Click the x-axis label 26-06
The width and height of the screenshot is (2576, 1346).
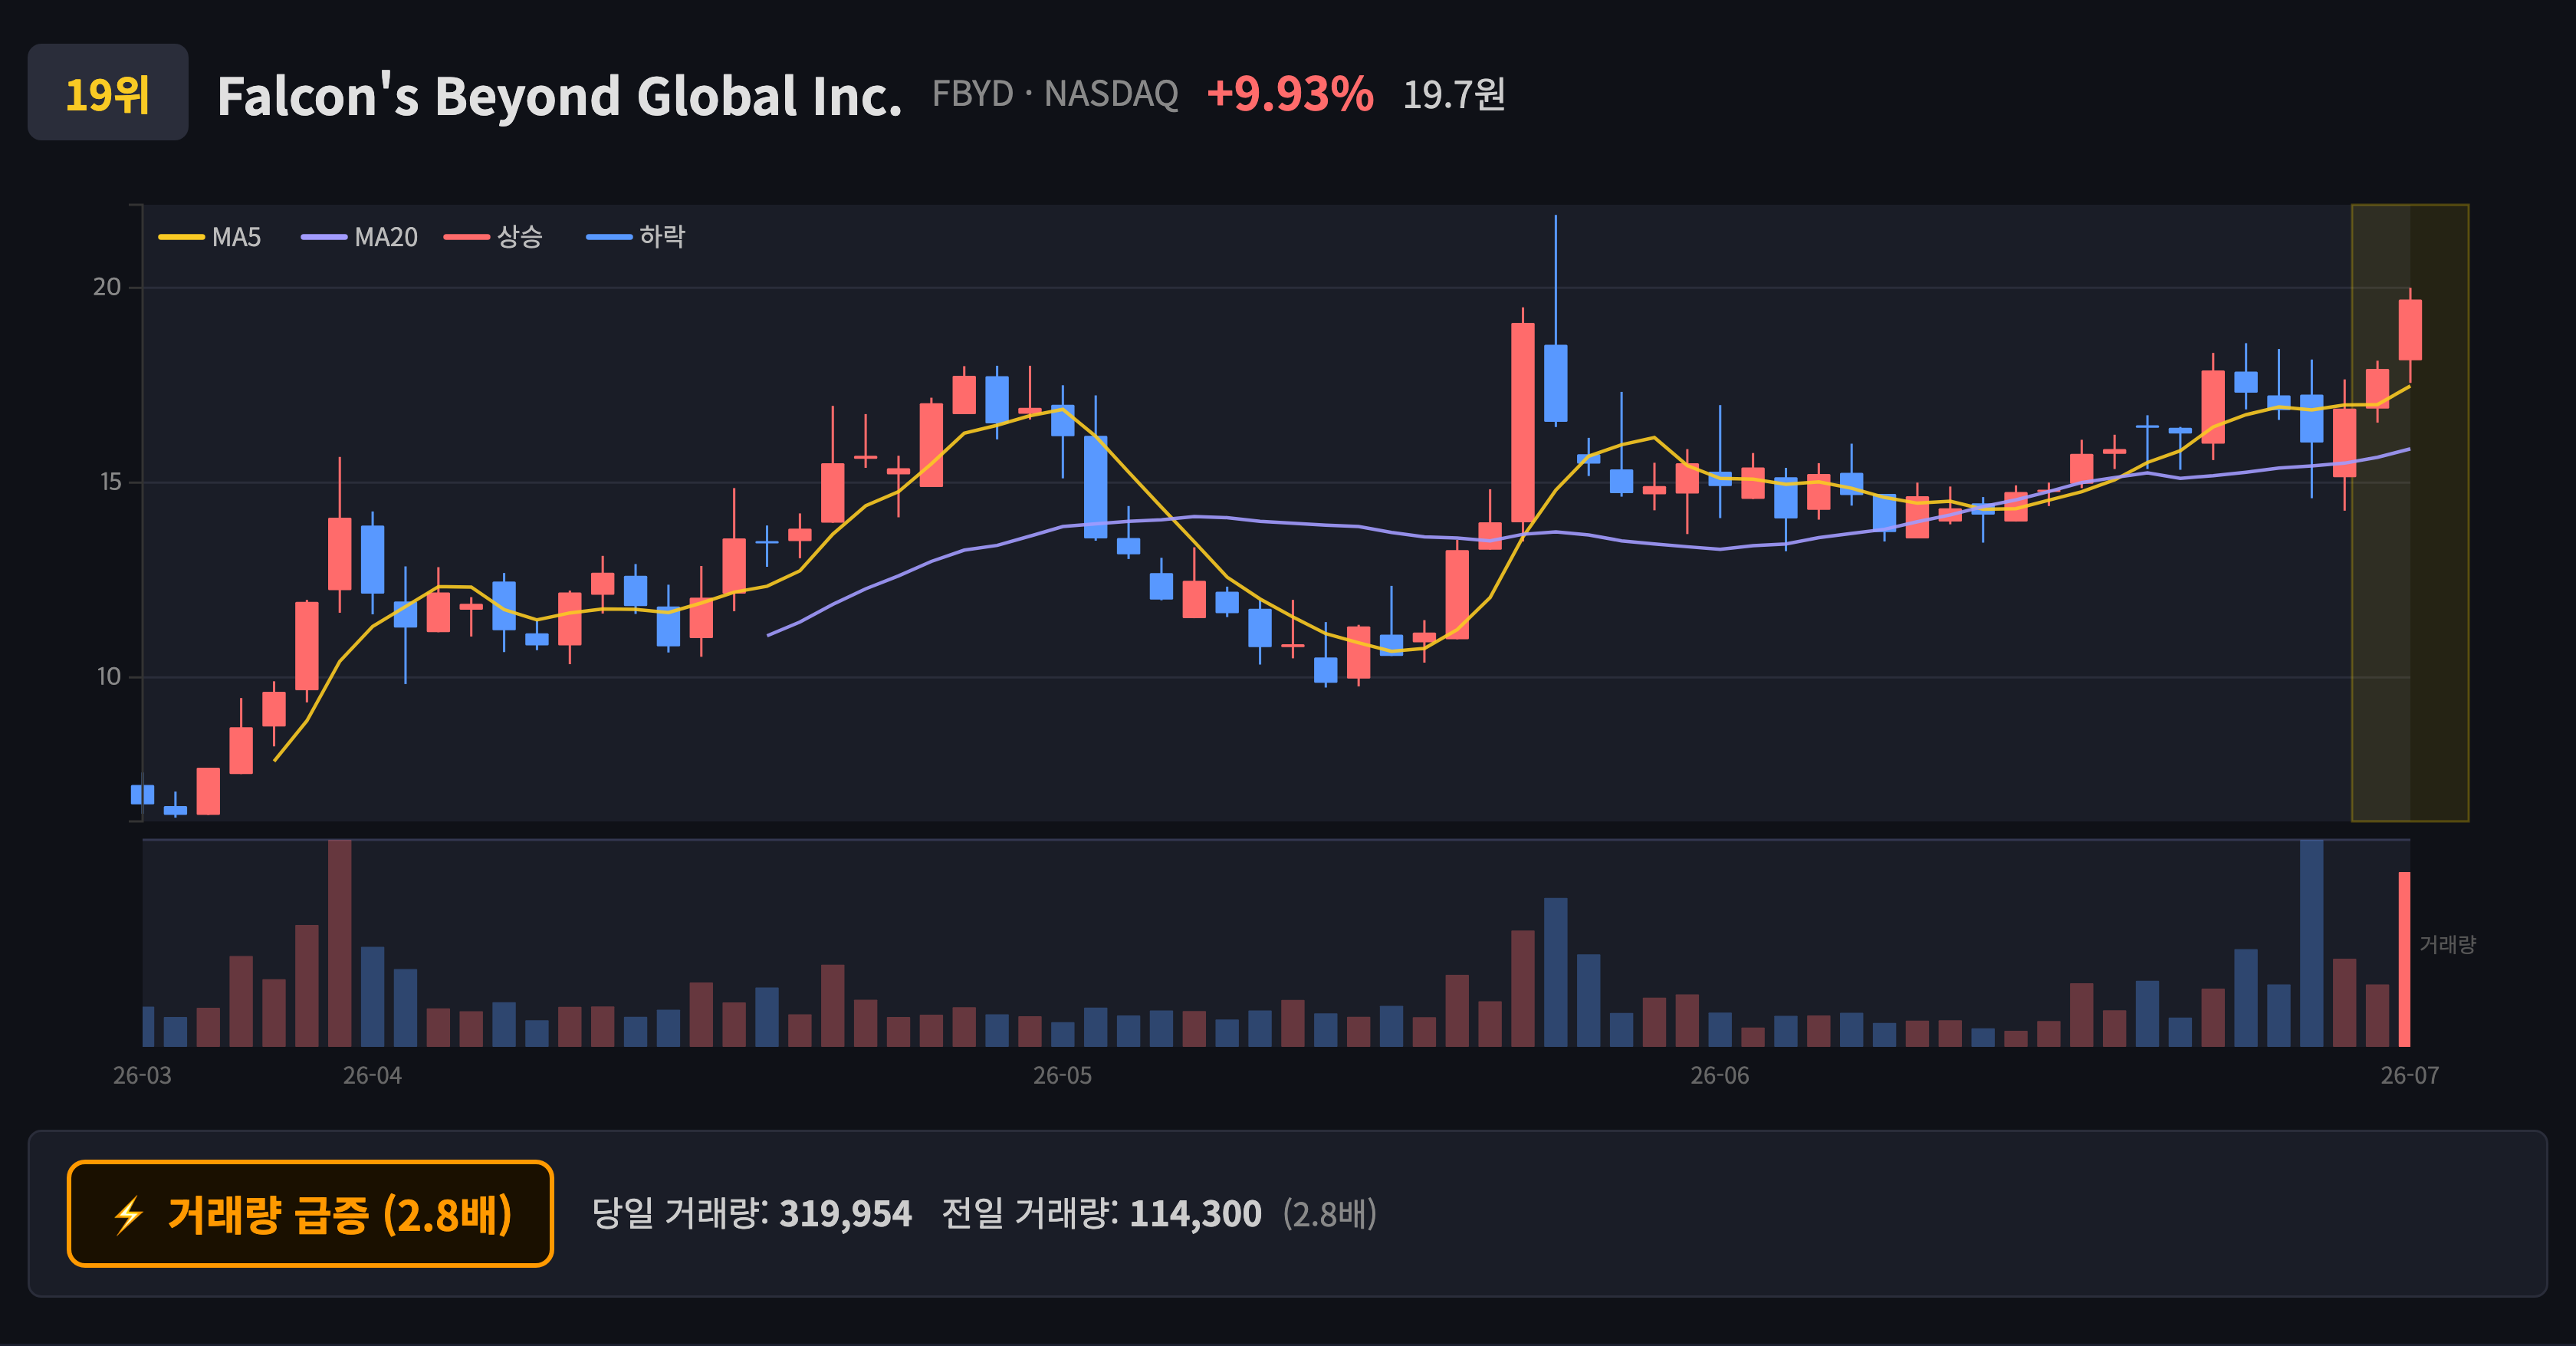coord(1720,1076)
